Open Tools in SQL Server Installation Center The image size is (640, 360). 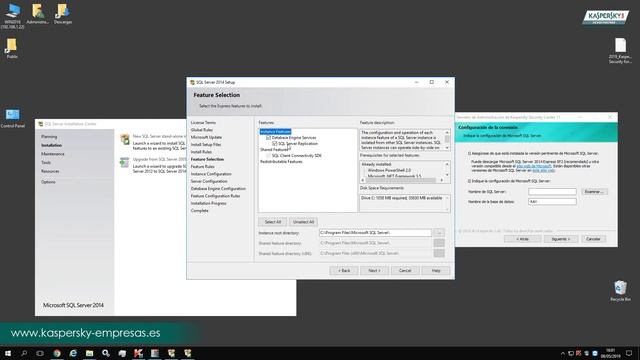[46, 162]
